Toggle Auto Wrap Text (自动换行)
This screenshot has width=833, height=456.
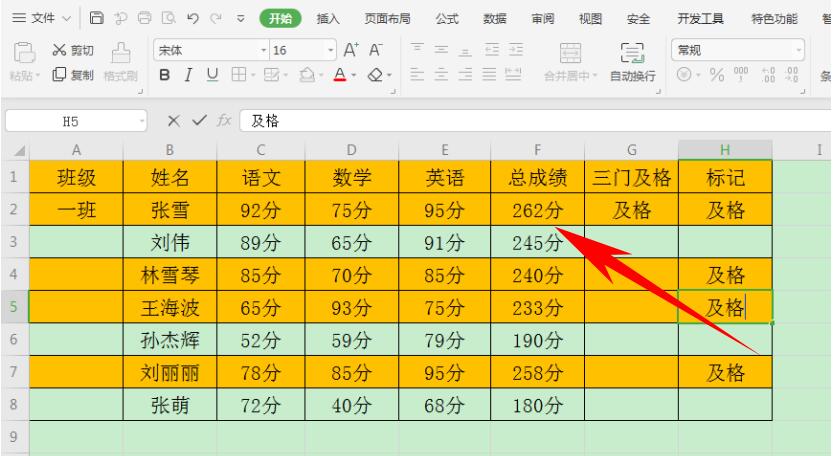[x=632, y=62]
